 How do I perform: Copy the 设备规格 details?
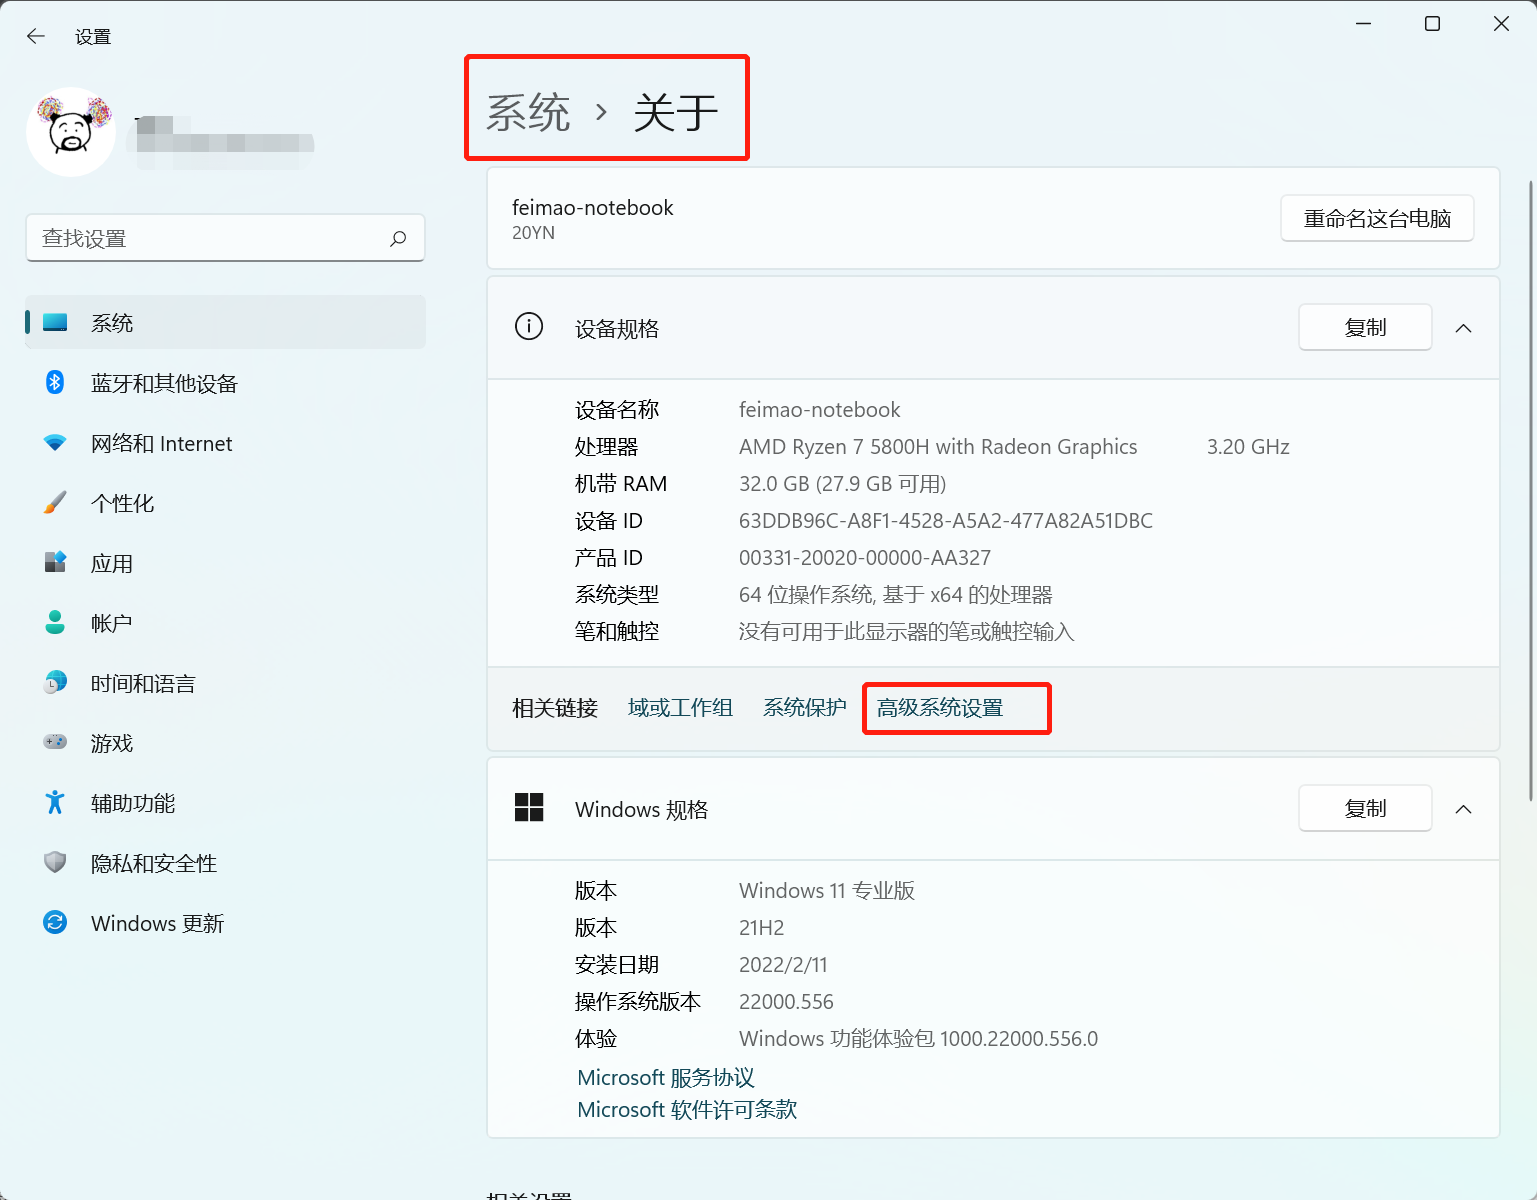[1365, 327]
